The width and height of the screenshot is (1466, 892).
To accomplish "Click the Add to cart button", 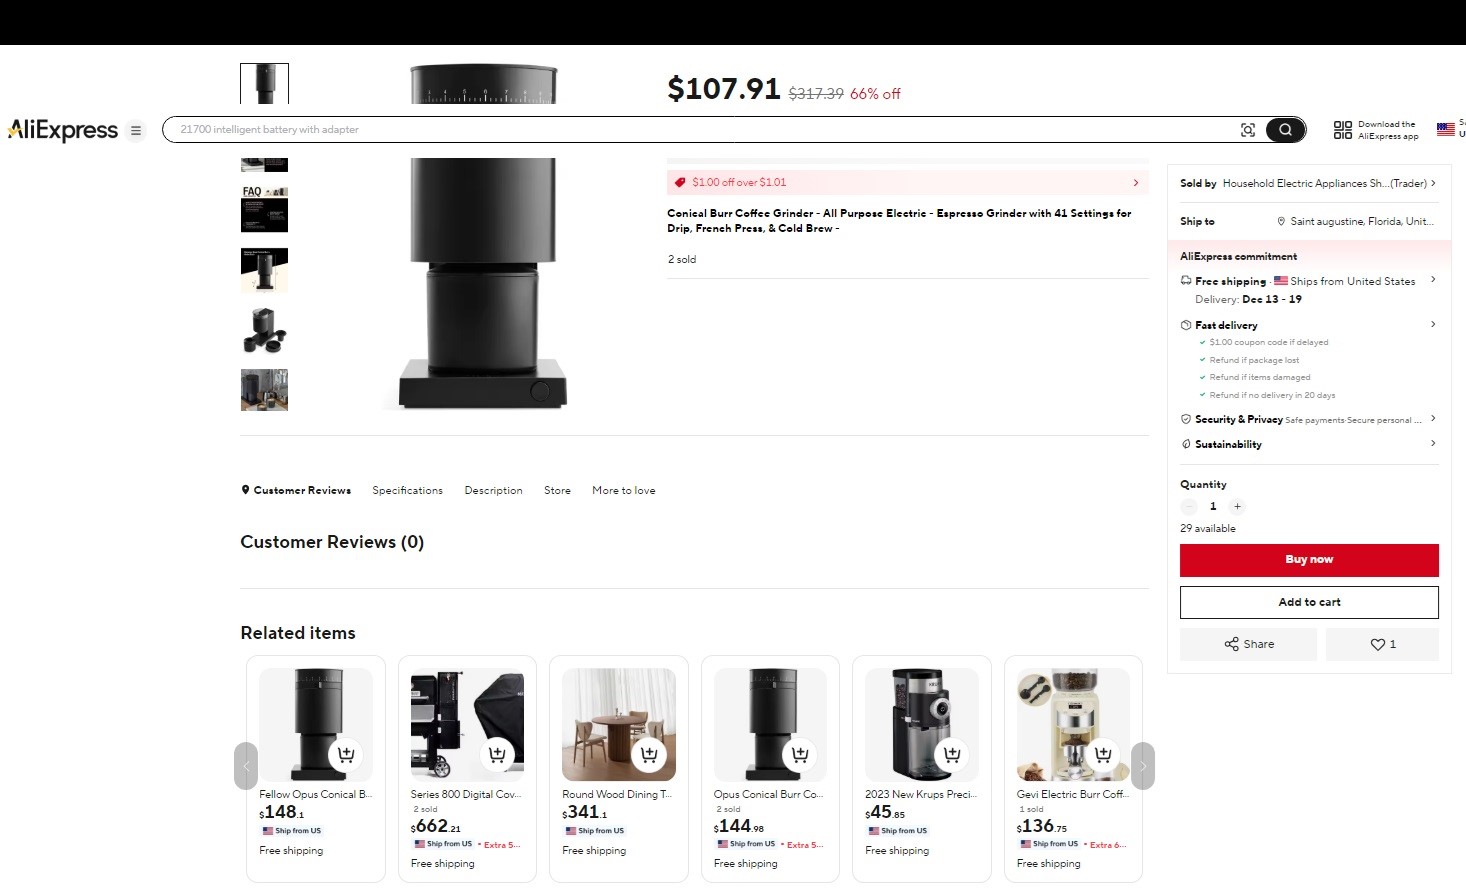I will tap(1309, 602).
